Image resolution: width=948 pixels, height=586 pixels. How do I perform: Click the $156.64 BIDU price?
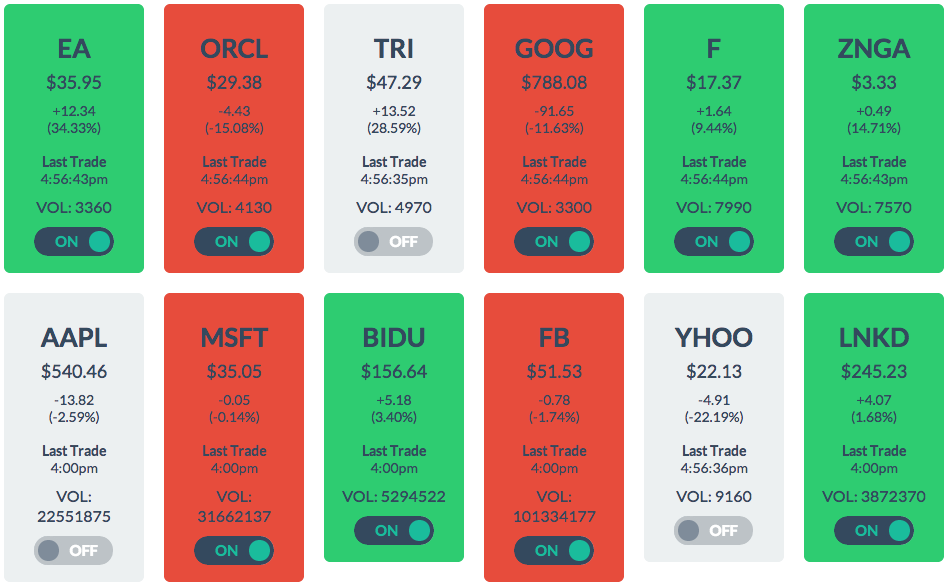click(394, 371)
